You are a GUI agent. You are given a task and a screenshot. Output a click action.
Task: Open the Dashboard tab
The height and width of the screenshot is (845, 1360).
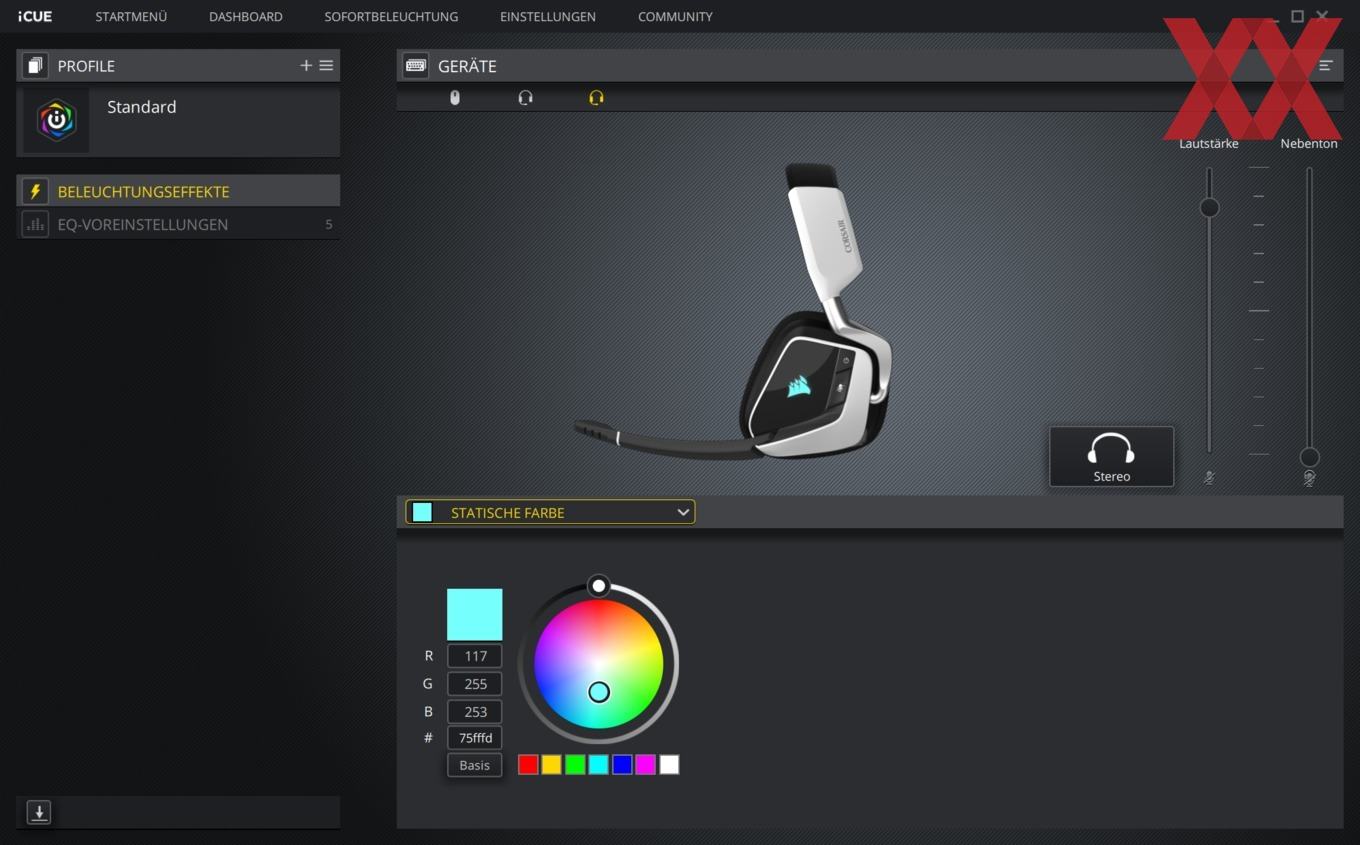tap(246, 17)
